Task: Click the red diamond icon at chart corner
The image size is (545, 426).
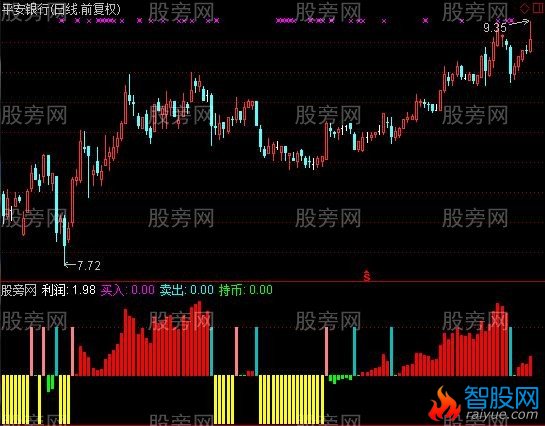Action: click(524, 8)
